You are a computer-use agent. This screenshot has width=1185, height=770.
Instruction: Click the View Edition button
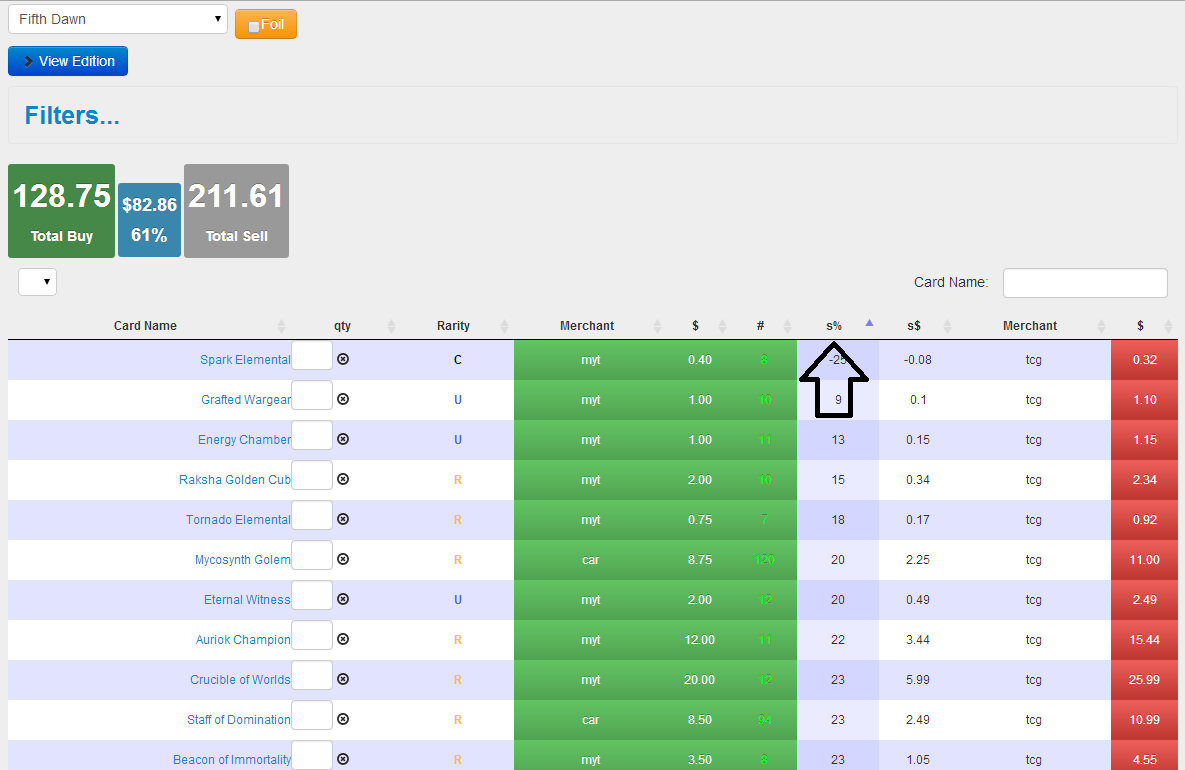[x=68, y=61]
